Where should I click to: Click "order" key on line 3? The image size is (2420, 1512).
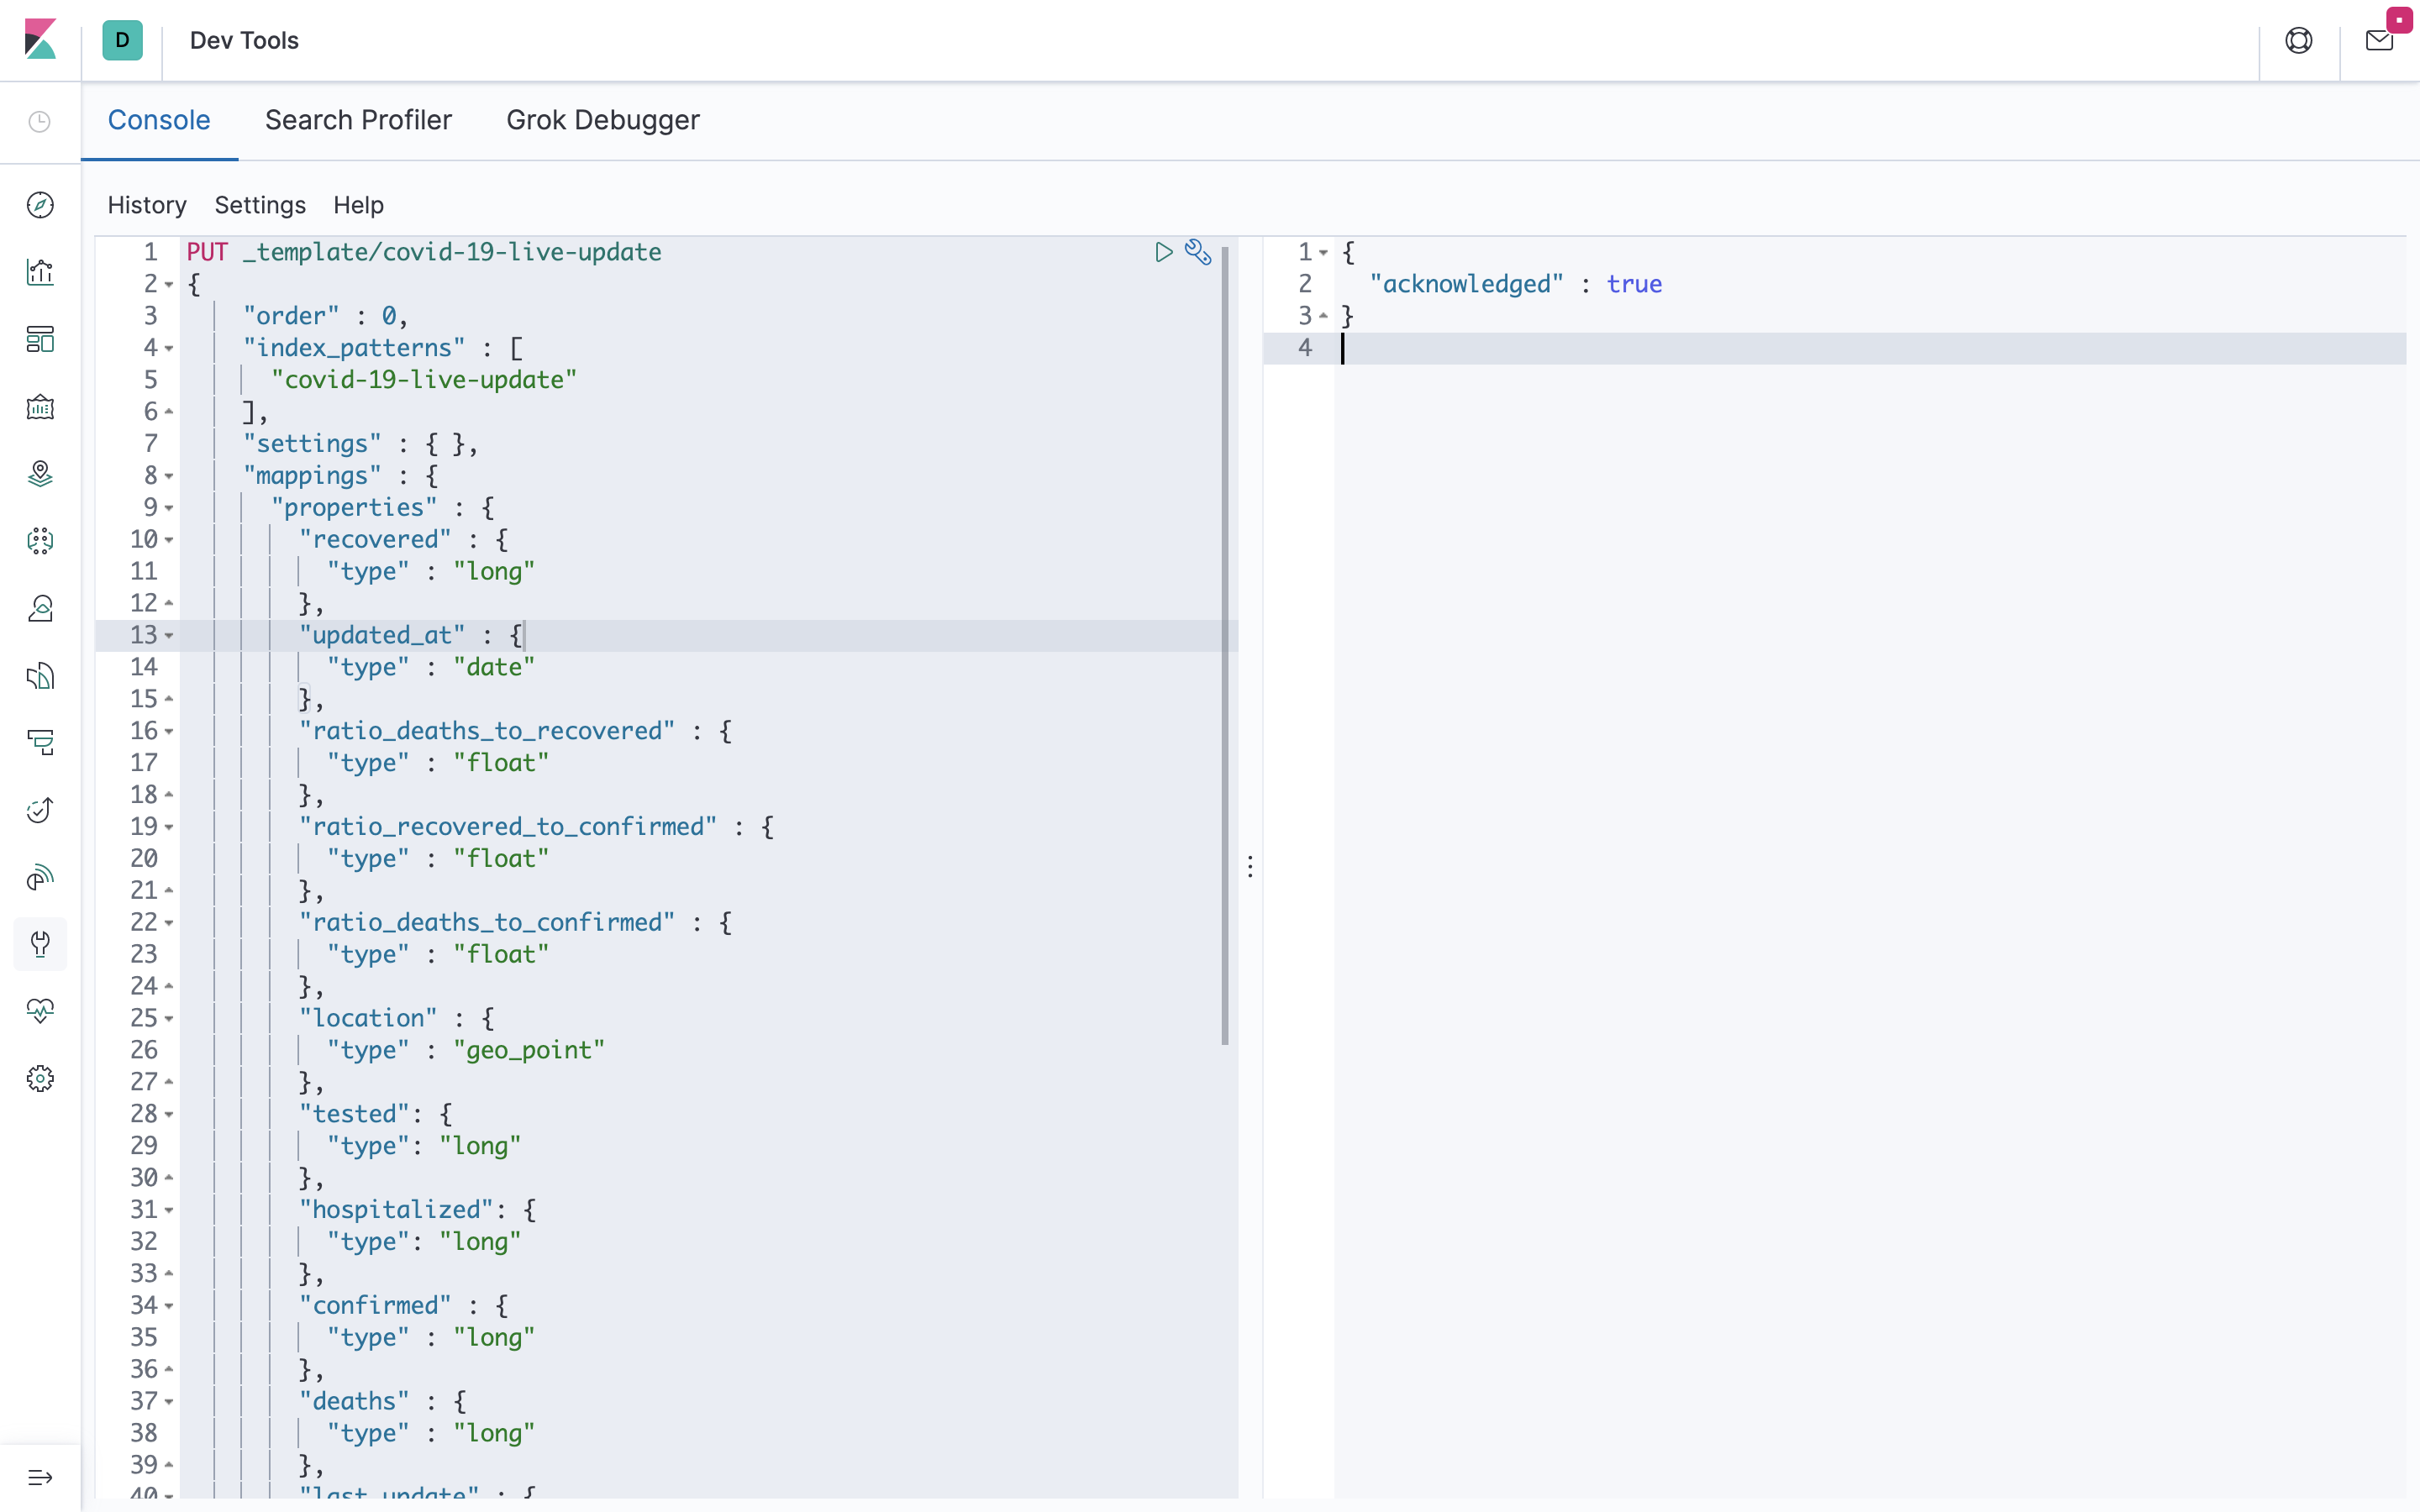[291, 316]
